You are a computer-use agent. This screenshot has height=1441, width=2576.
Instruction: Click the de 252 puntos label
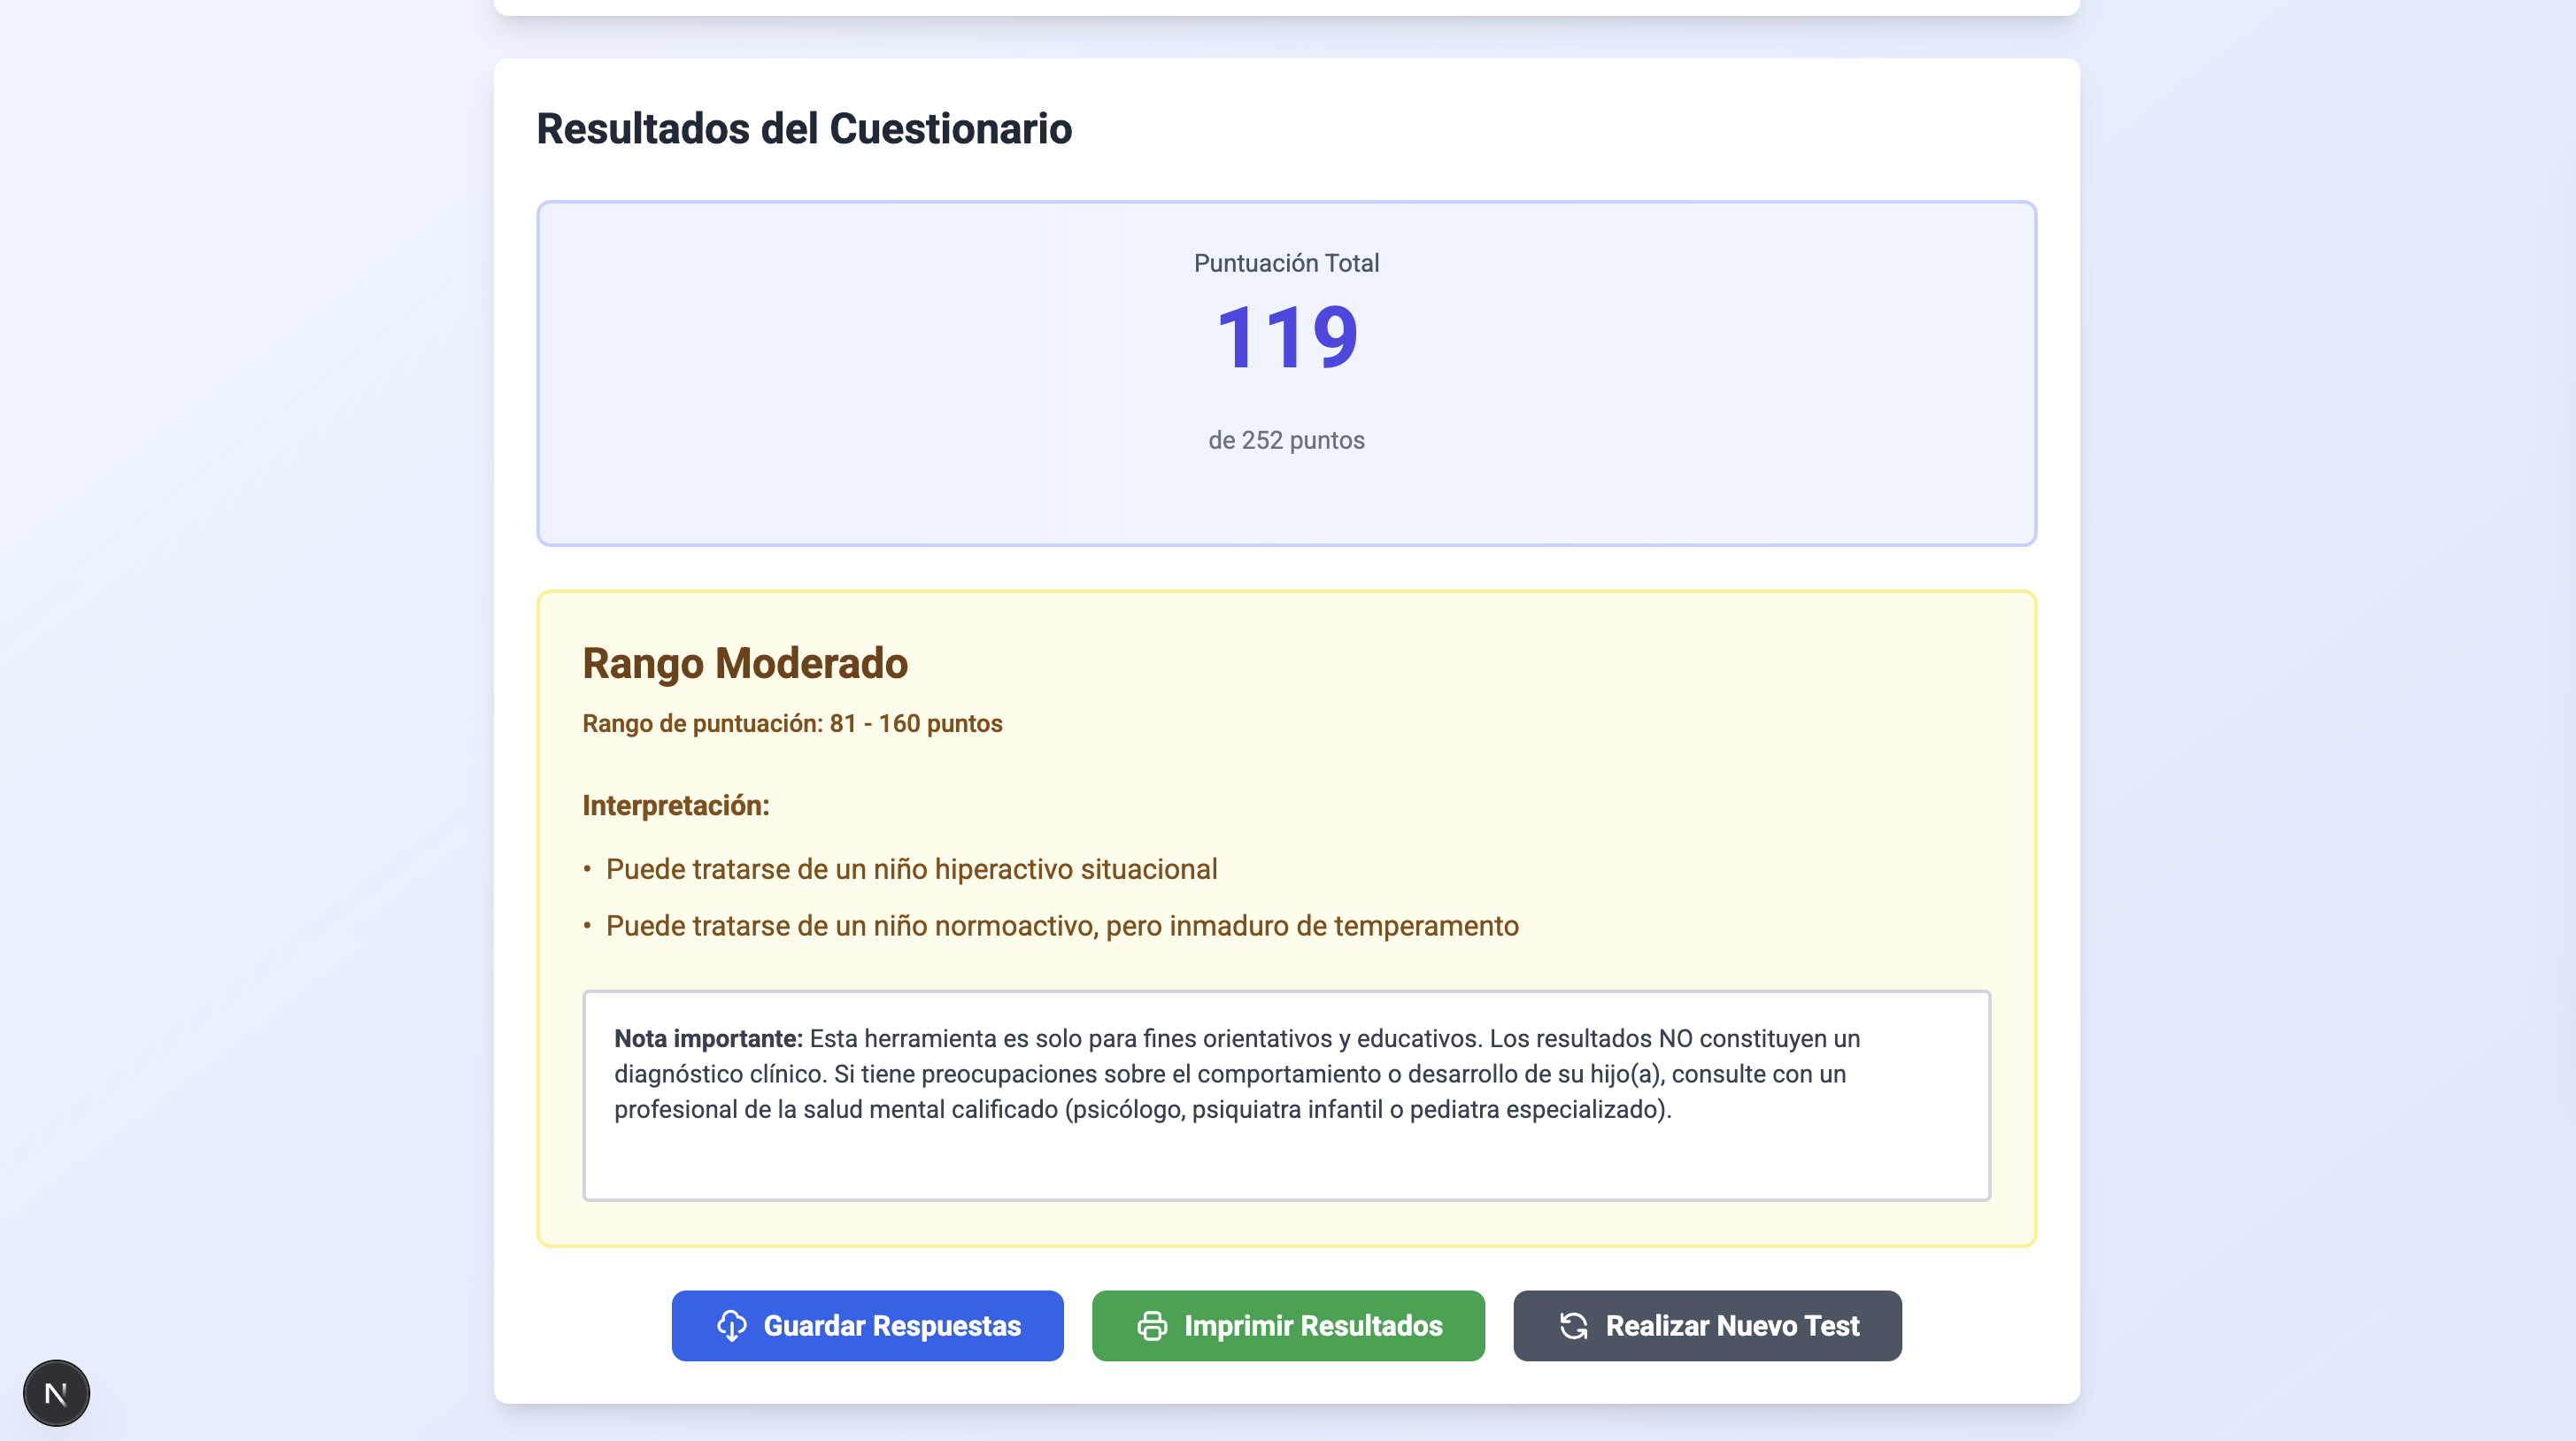(1288, 439)
